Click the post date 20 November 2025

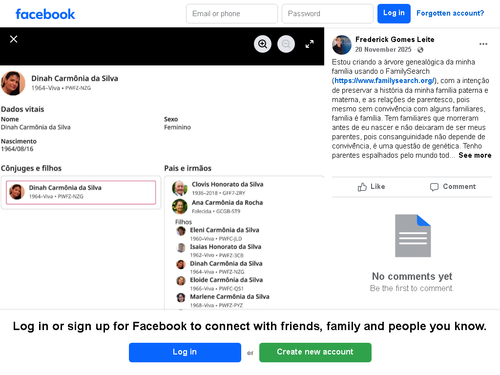383,49
